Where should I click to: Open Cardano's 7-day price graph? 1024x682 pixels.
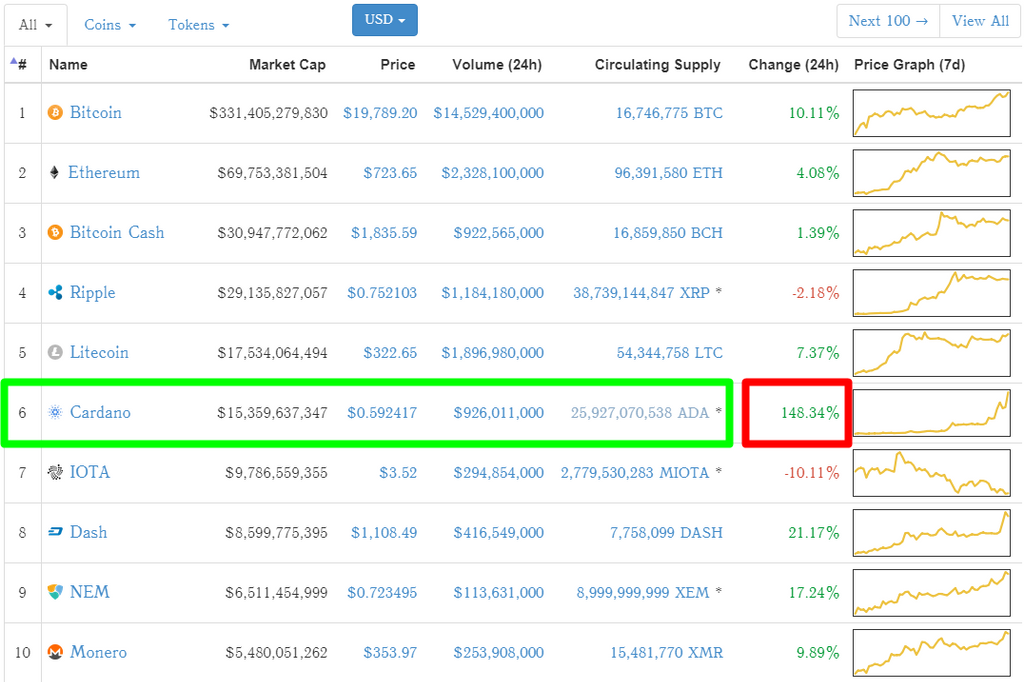[x=932, y=412]
